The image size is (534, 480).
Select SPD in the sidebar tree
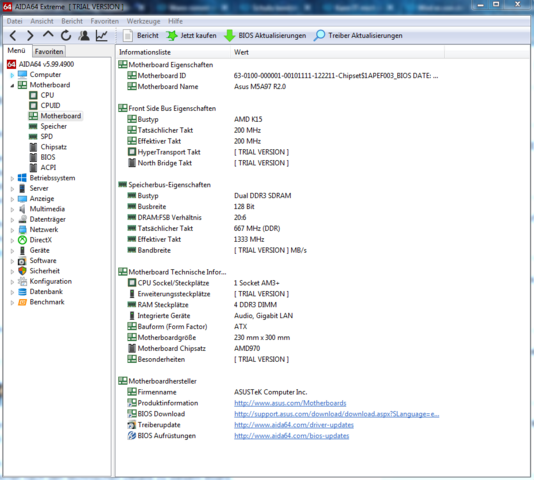[x=47, y=137]
